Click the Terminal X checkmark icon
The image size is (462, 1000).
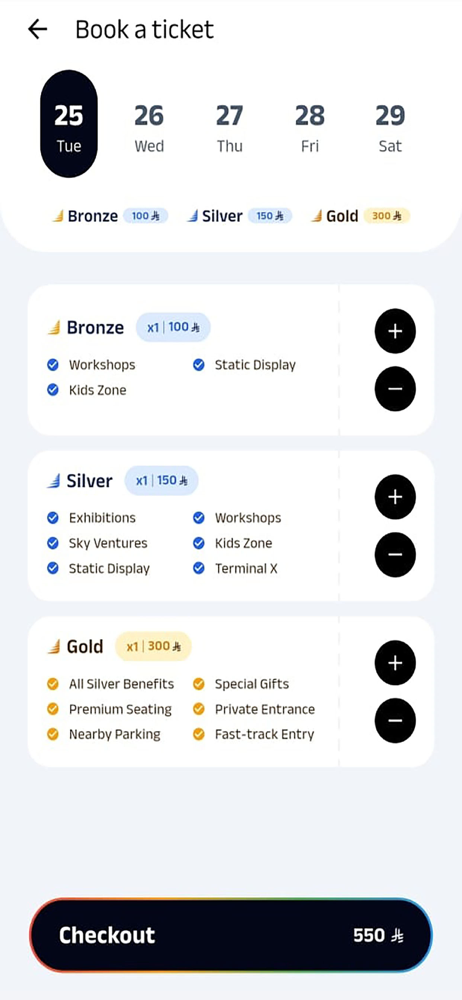(198, 568)
